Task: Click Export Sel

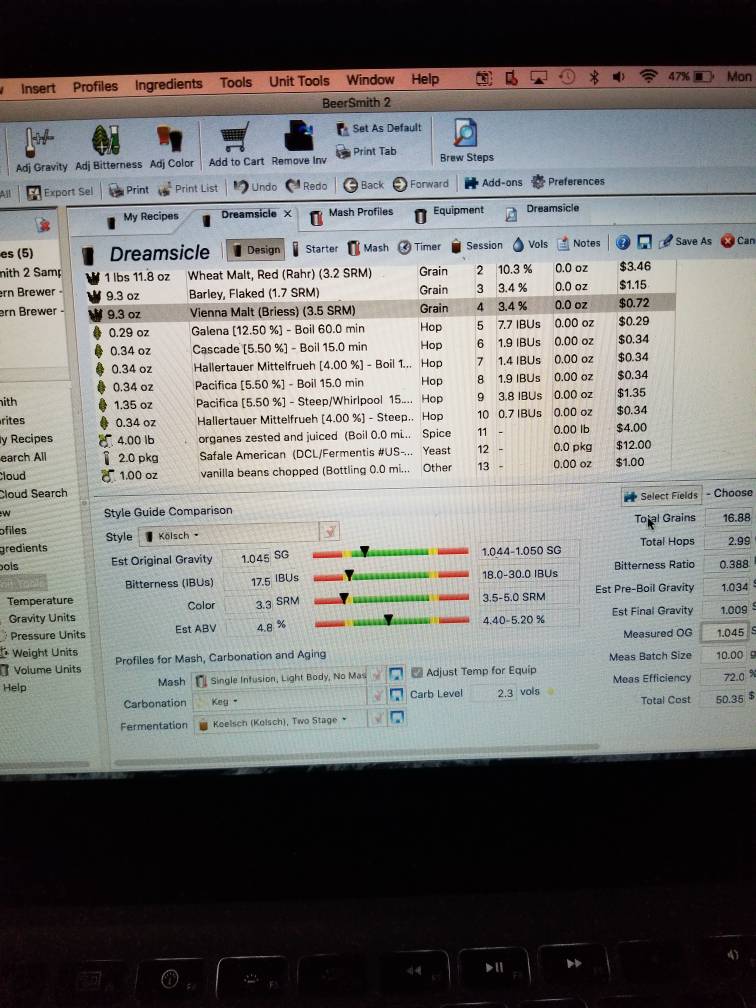Action: (60, 192)
